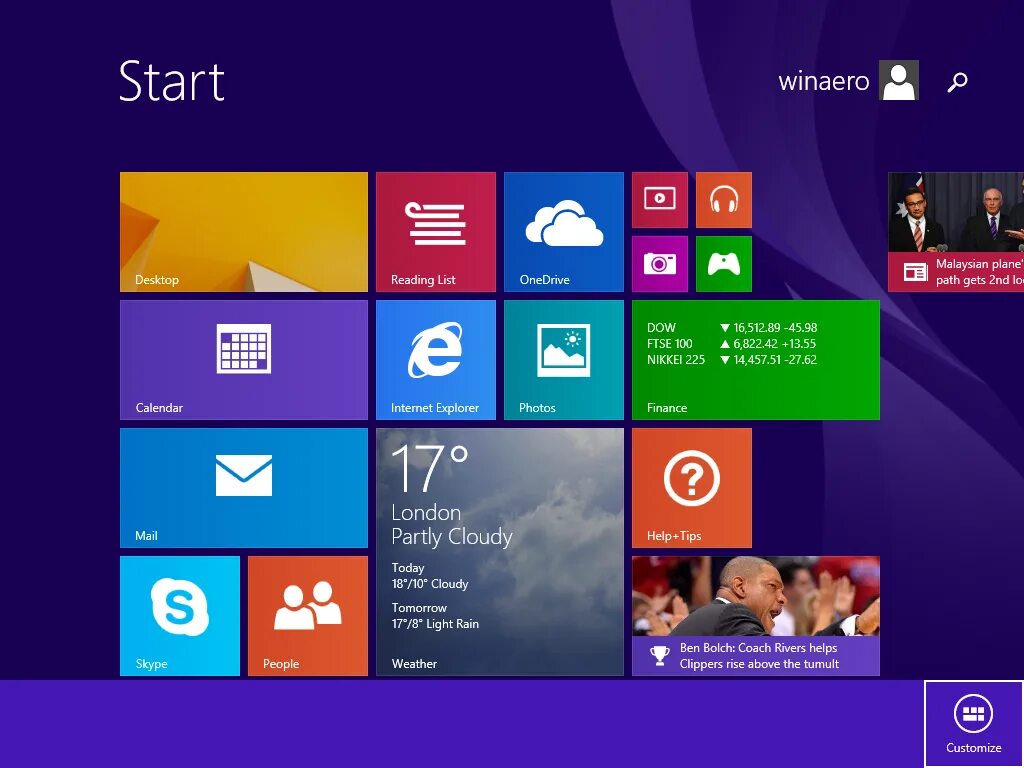The width and height of the screenshot is (1024, 768).
Task: Click the NIKKEI 225 index row
Action: (732, 360)
